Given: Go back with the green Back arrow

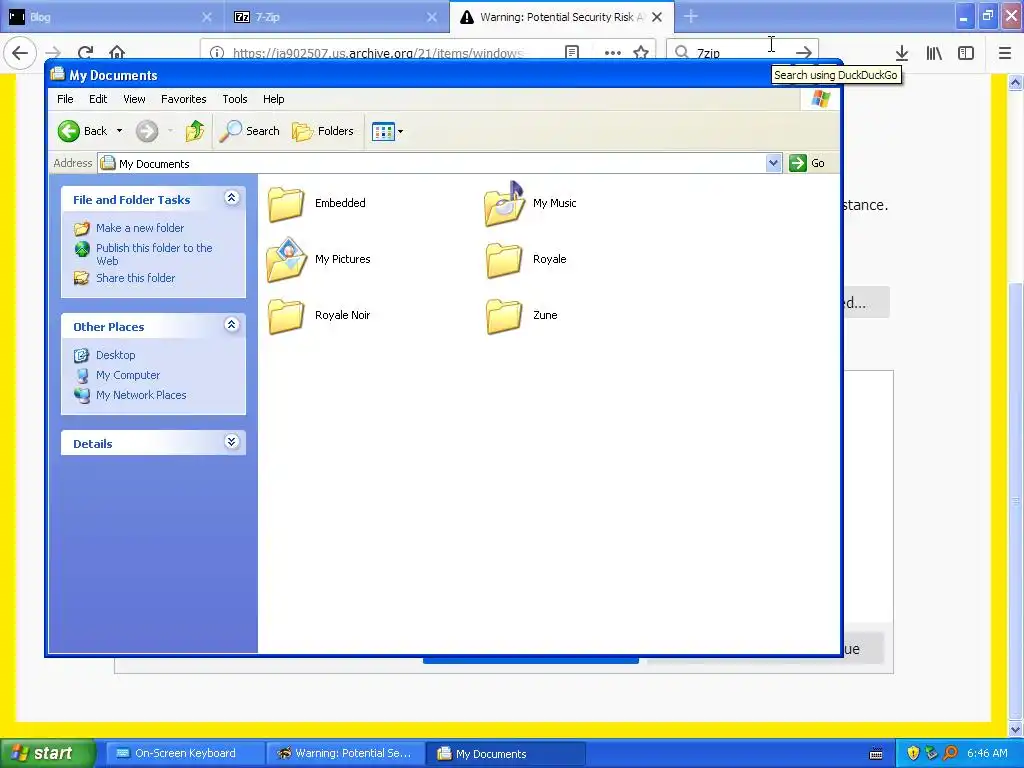Looking at the screenshot, I should (x=69, y=131).
